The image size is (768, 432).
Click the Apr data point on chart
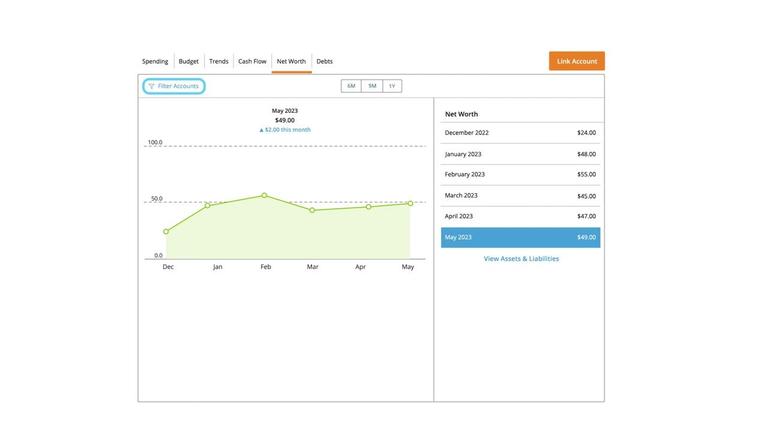368,207
